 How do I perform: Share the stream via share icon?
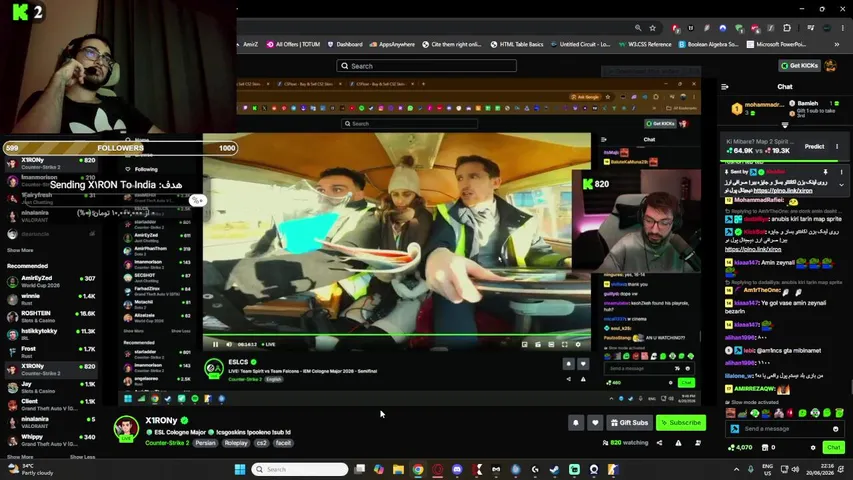click(x=659, y=443)
